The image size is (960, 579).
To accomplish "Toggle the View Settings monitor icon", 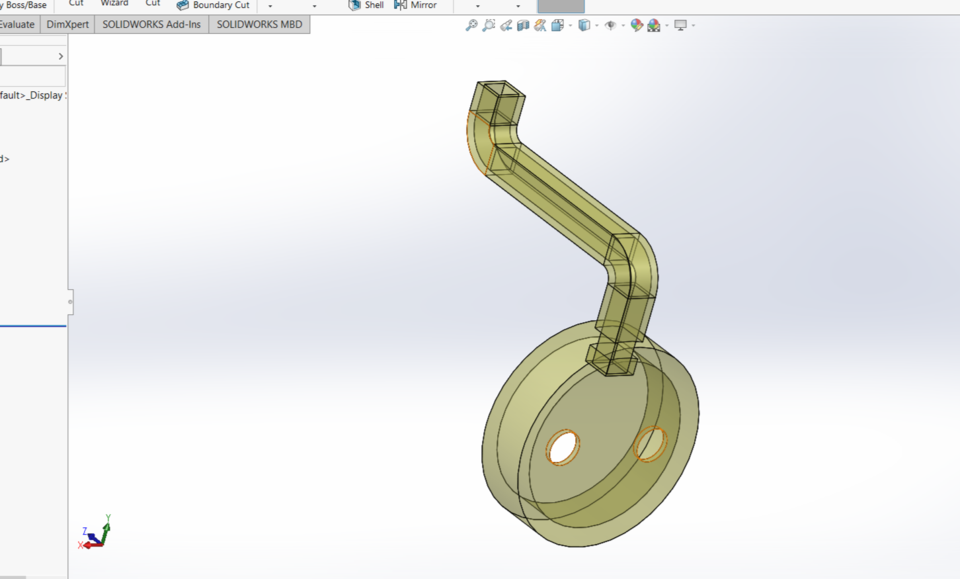I will click(679, 24).
